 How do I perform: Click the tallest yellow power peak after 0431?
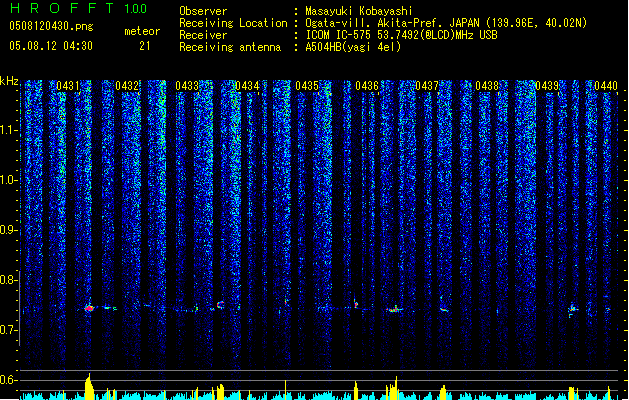point(89,386)
